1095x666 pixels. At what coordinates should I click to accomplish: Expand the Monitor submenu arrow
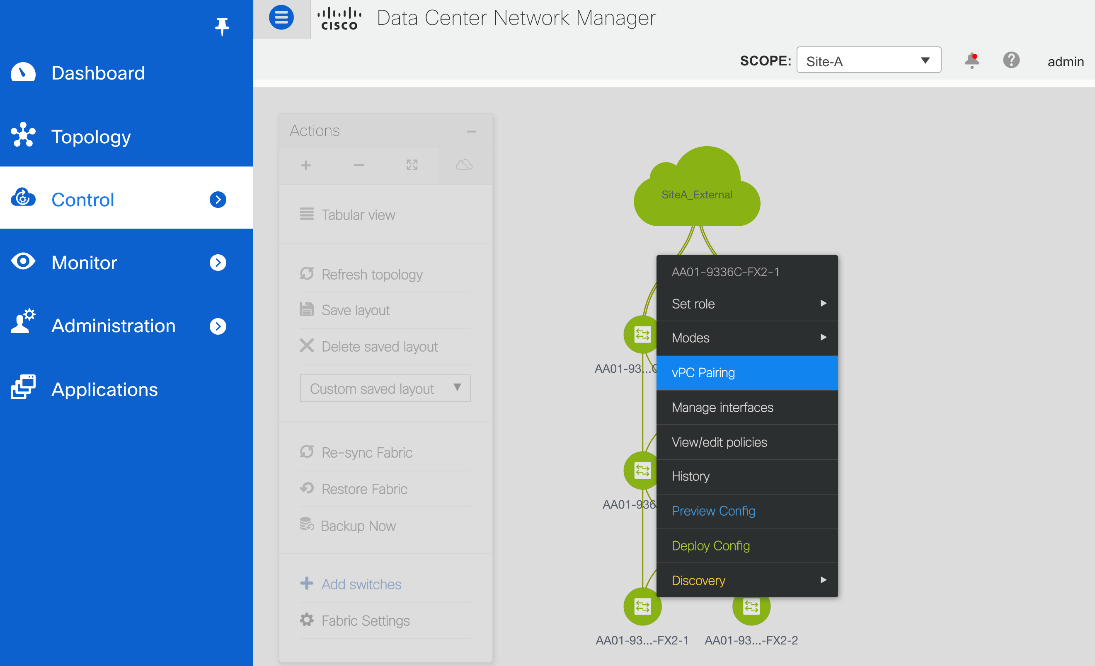(x=218, y=262)
